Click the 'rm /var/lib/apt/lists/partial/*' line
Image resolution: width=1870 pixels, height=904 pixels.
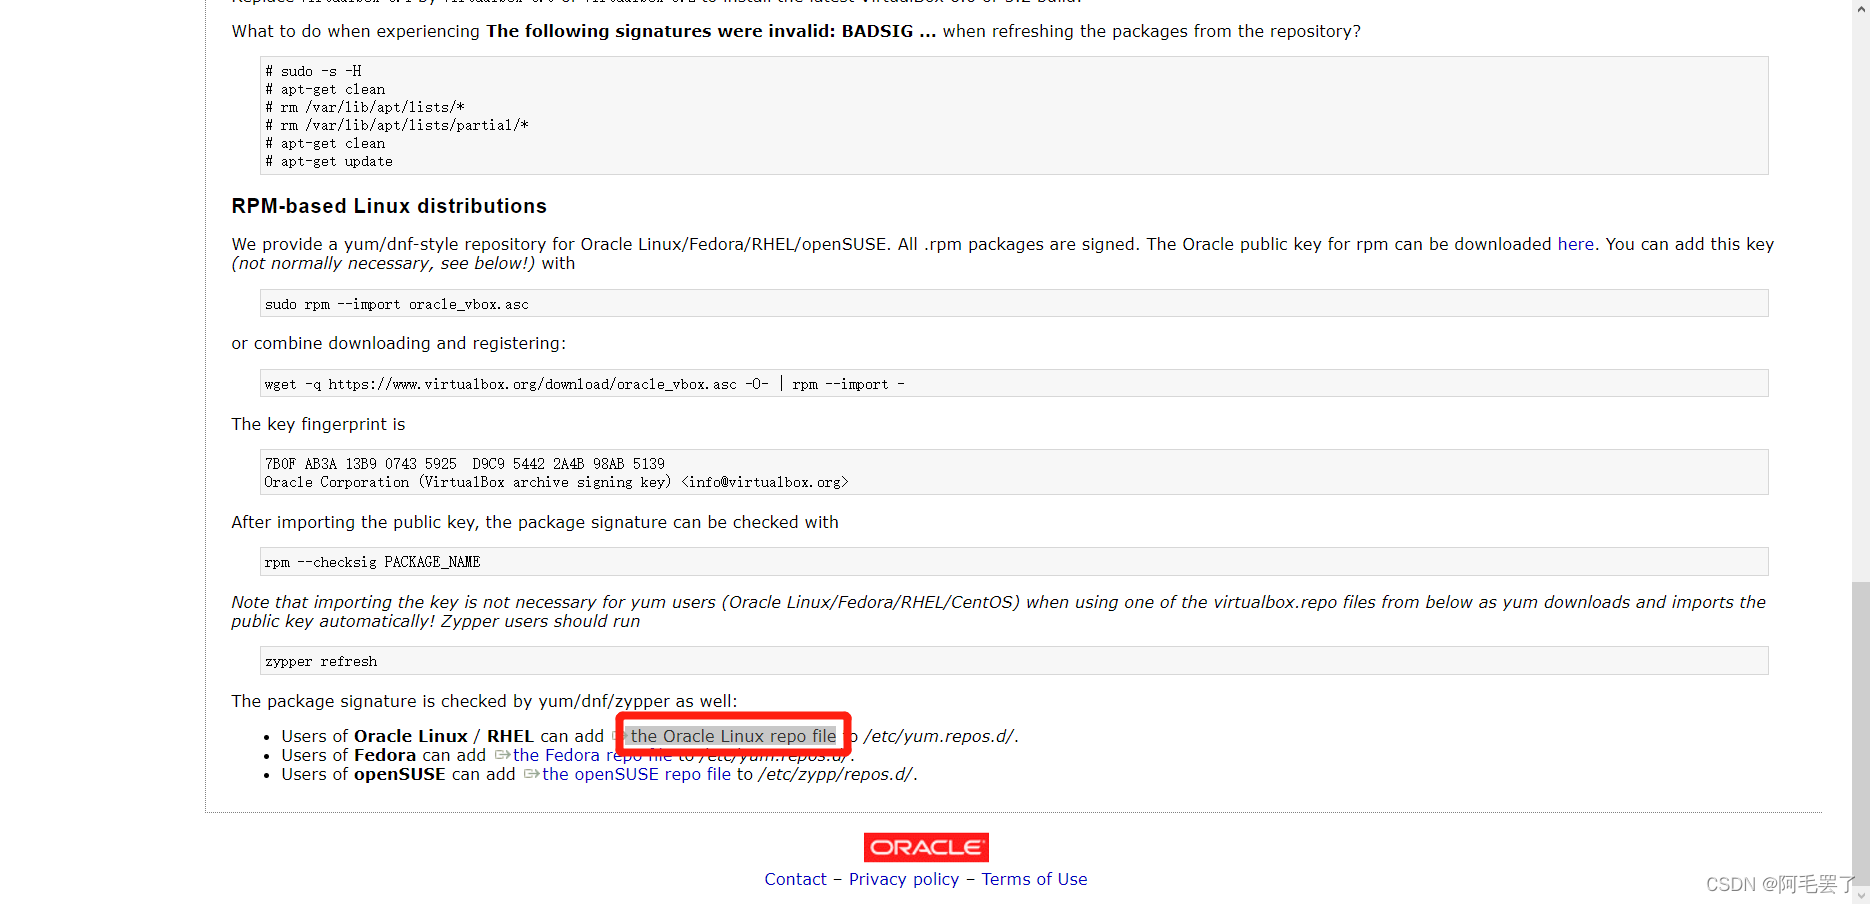397,125
